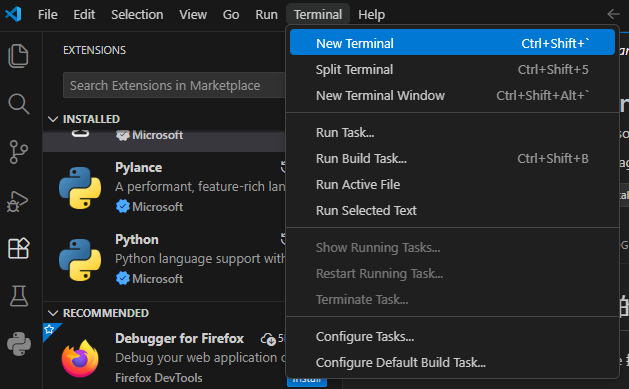Click Restart Running Task... entry

pyautogui.click(x=452, y=274)
